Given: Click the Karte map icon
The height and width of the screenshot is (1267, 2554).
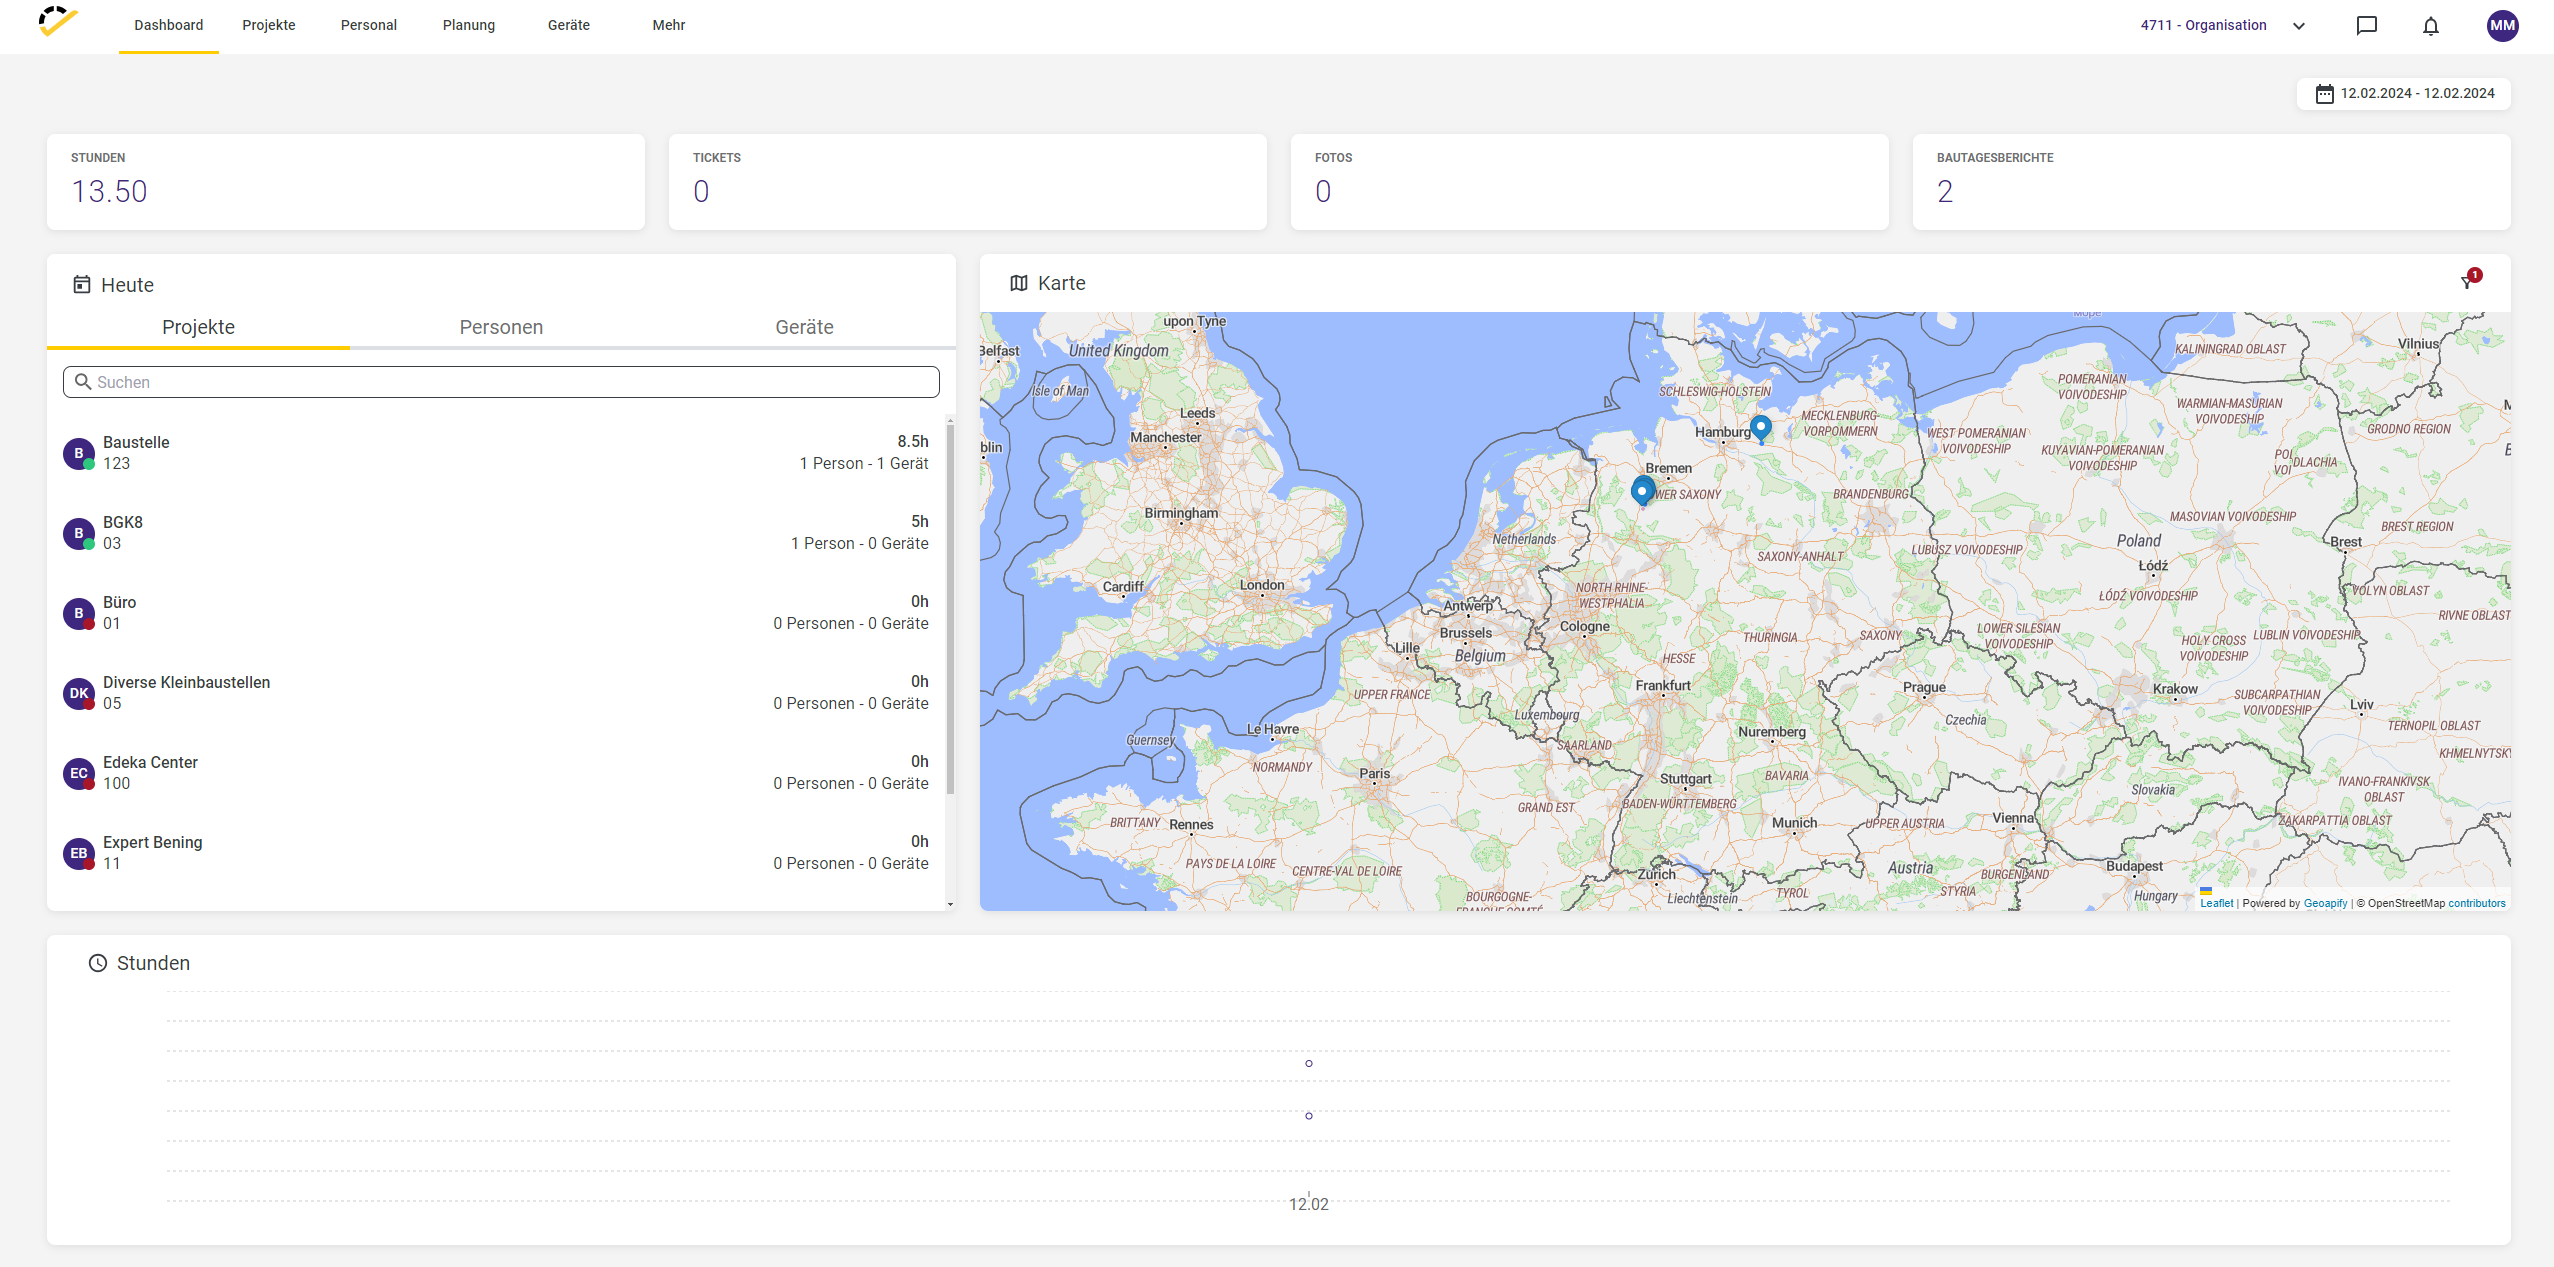Looking at the screenshot, I should 1019,283.
